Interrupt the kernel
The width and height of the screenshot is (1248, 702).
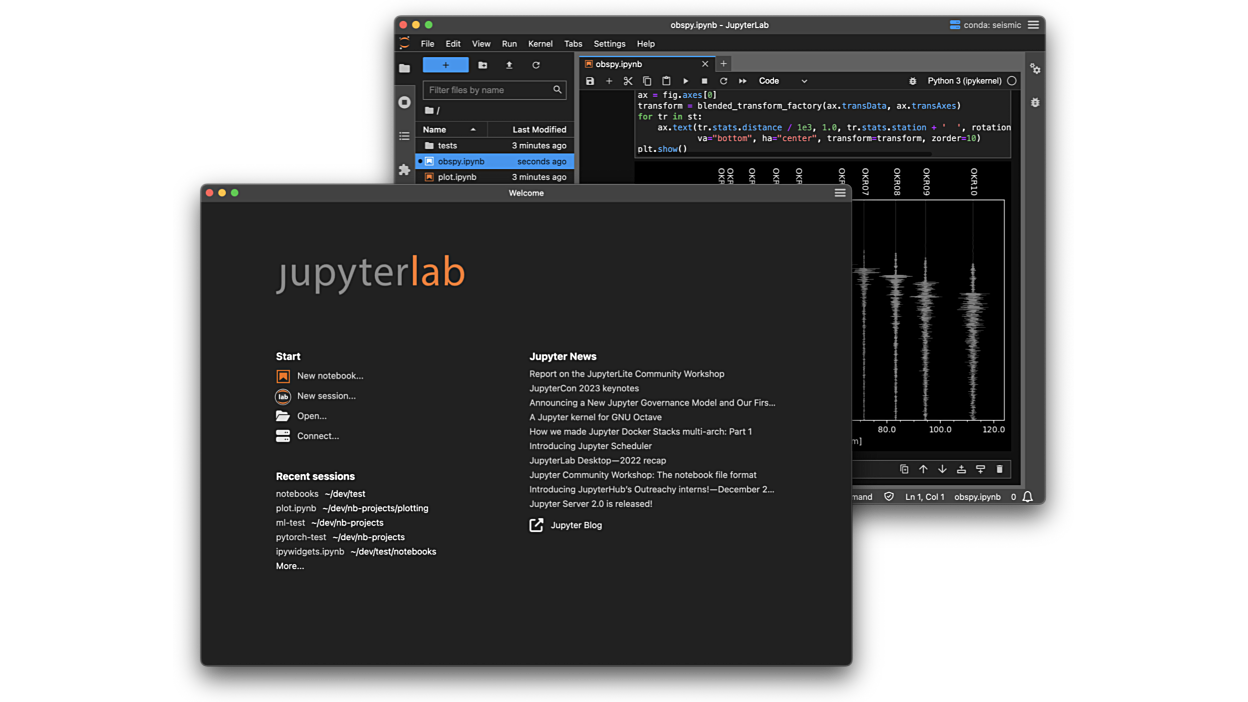[x=703, y=81]
